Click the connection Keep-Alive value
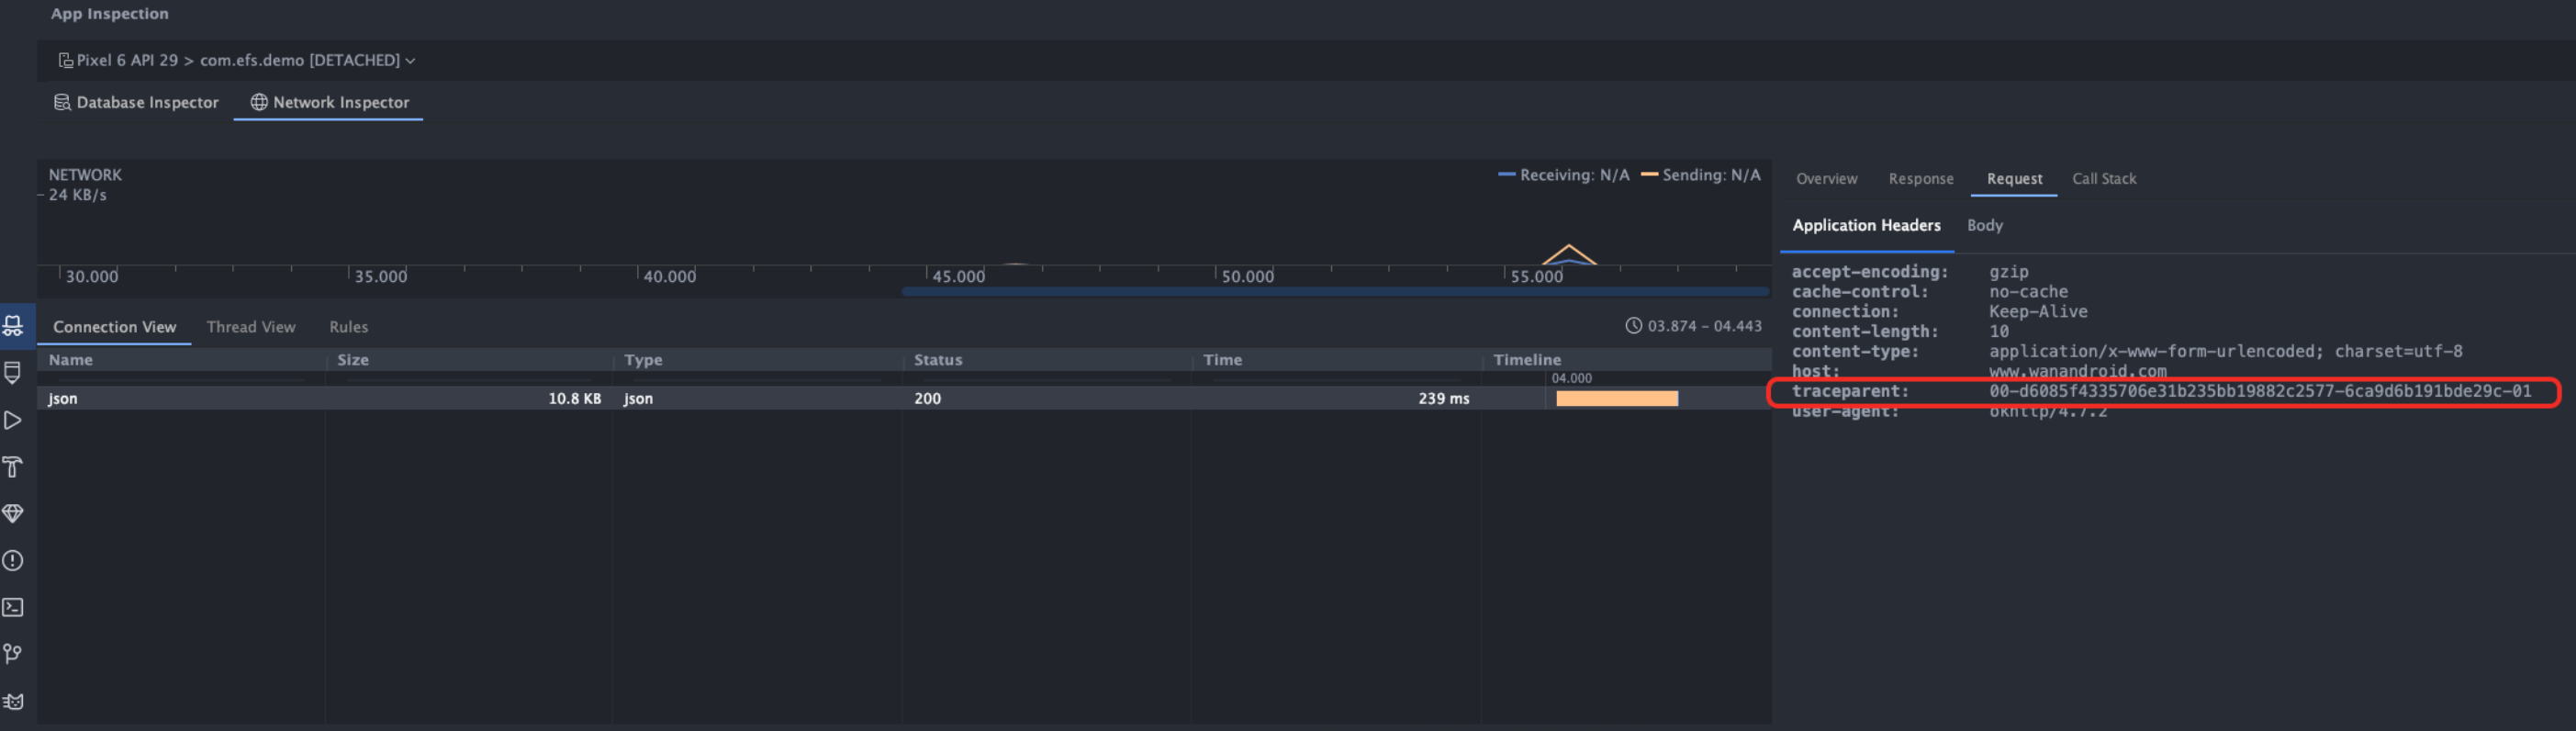Screen dimensions: 2576x731 (2038, 312)
